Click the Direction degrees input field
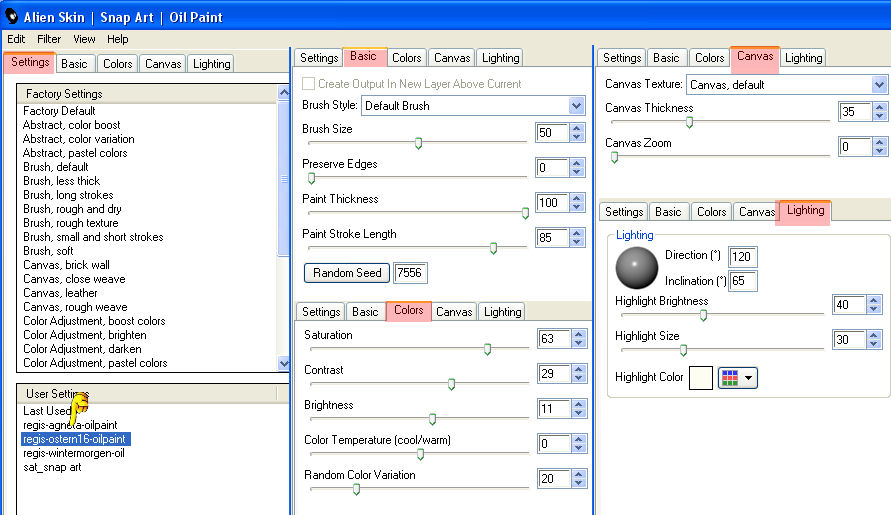Viewport: 891px width, 515px height. coord(743,257)
